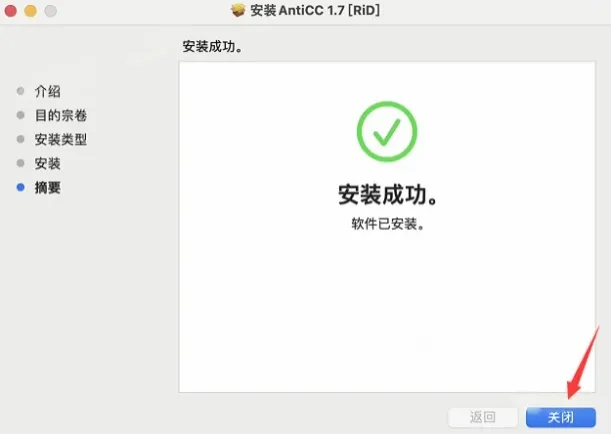Select the active 摘要 step in sidebar
The height and width of the screenshot is (434, 611).
(x=48, y=188)
